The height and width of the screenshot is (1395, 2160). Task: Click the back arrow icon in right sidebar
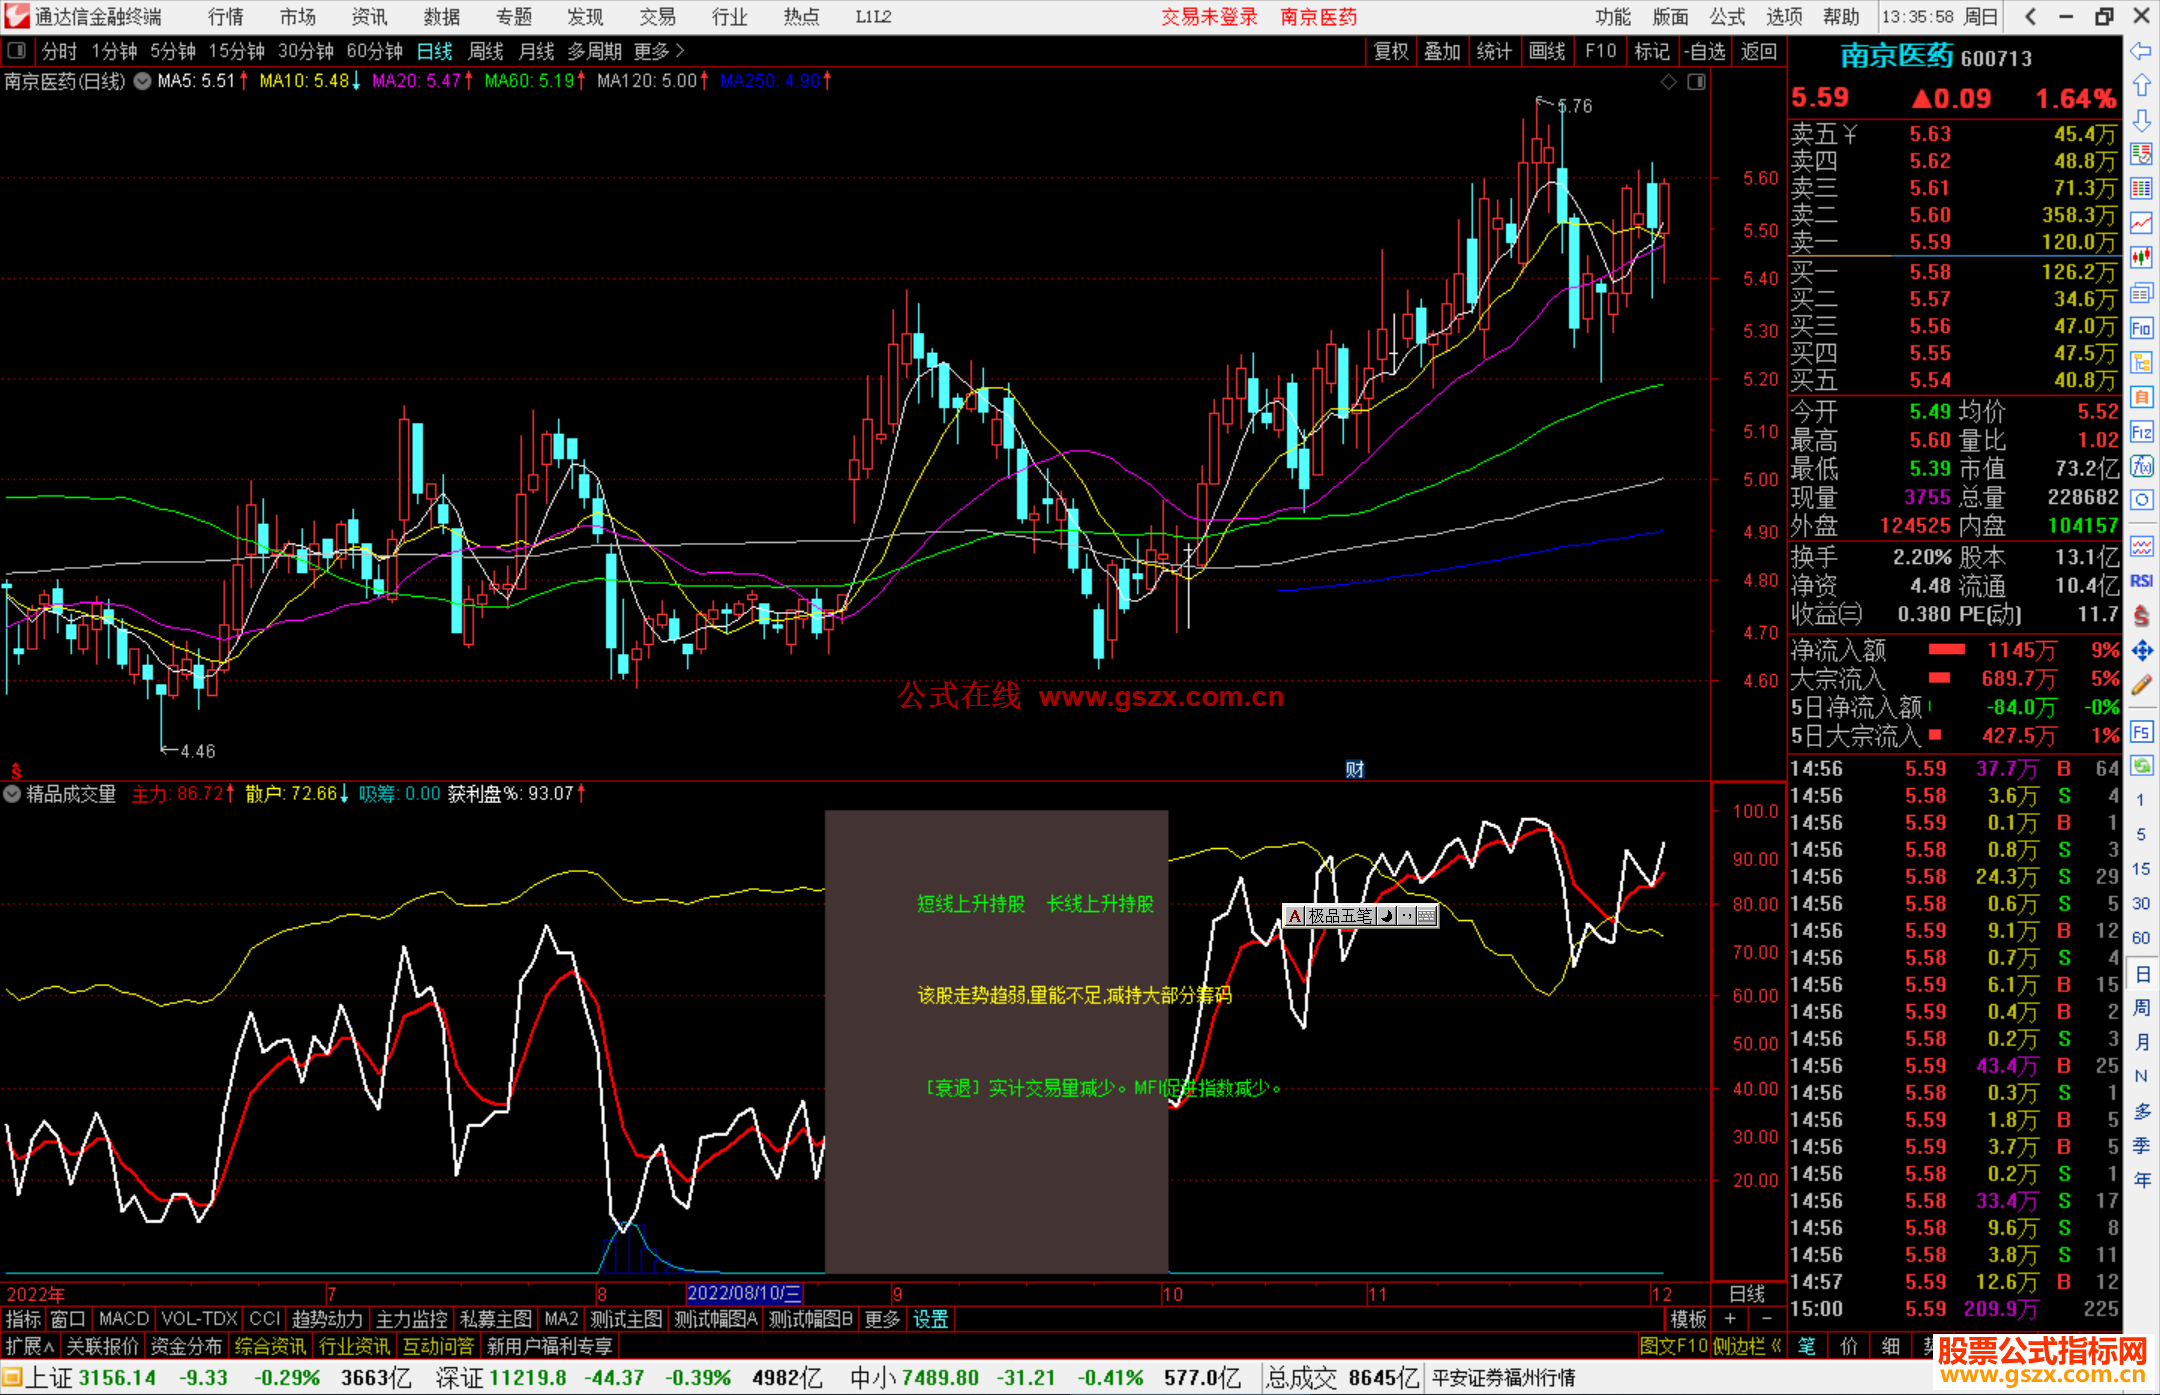click(x=2141, y=51)
